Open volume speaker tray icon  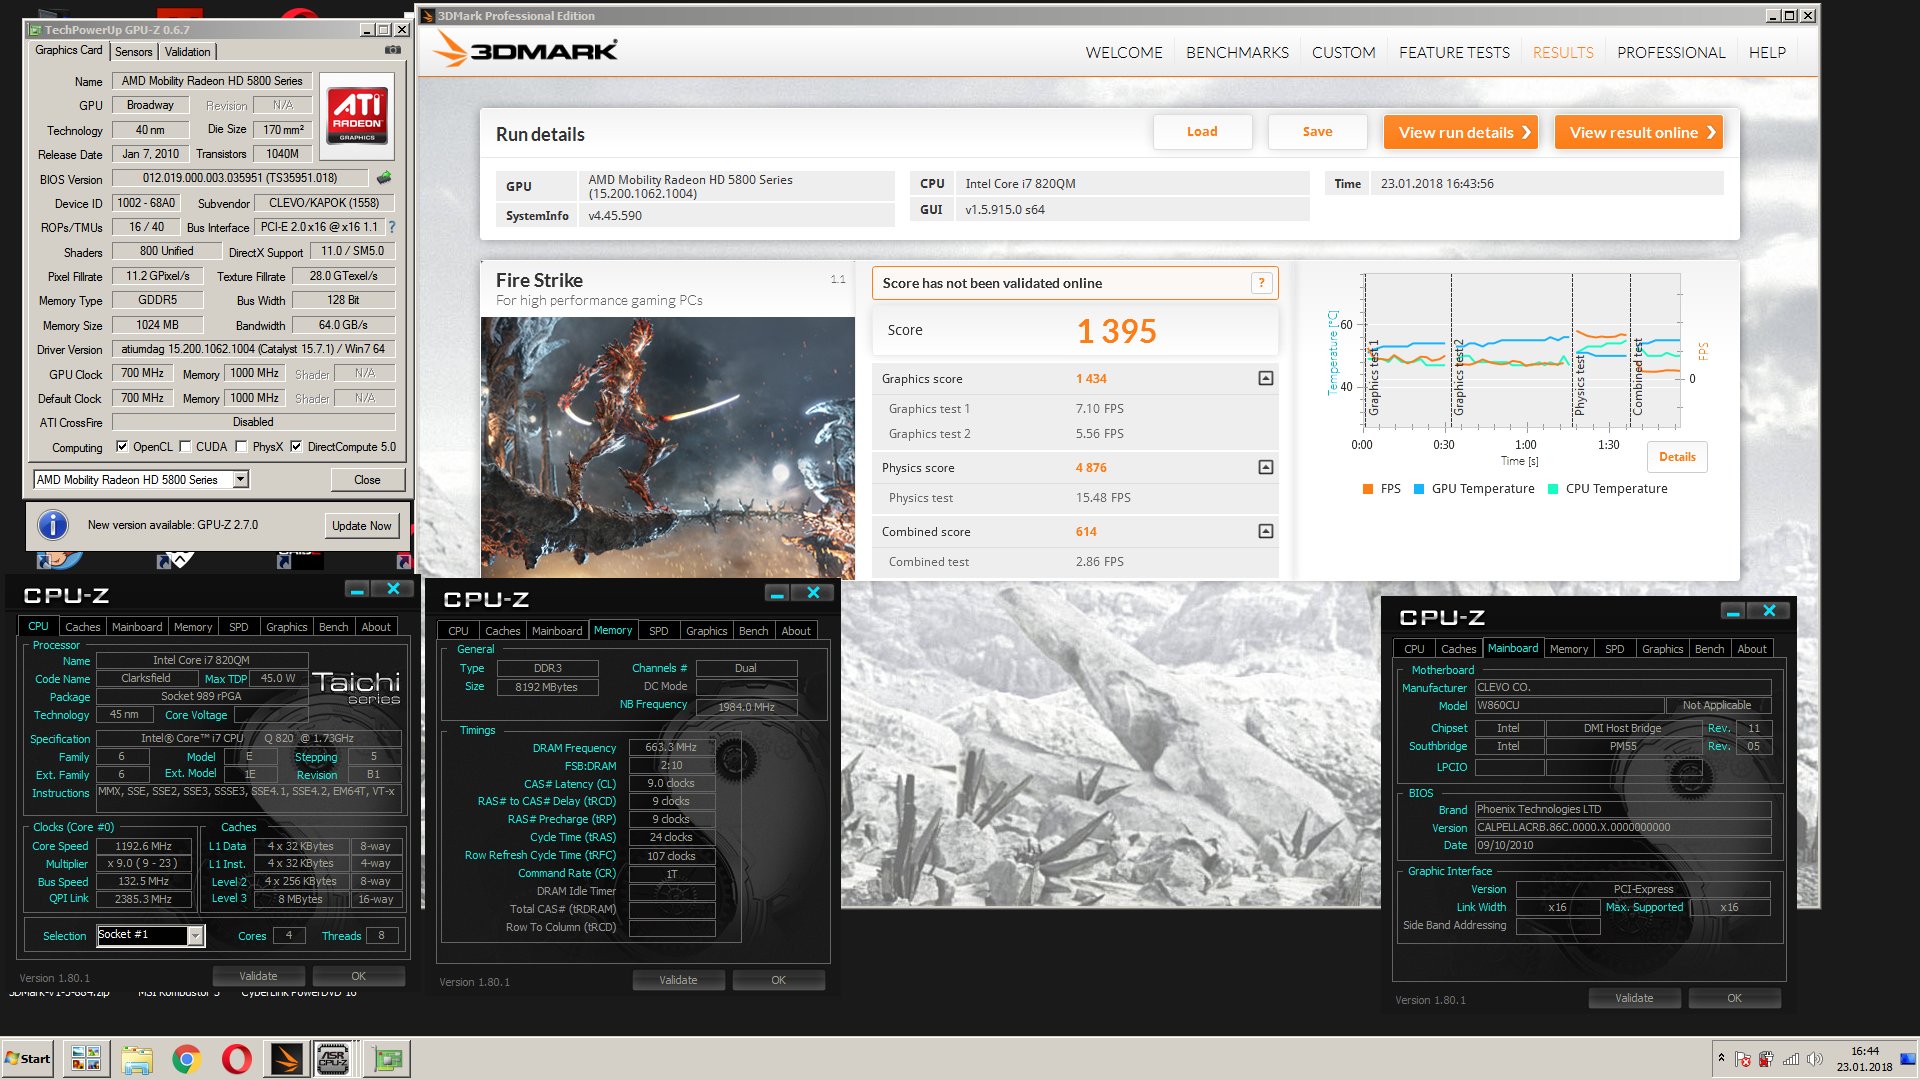point(1815,1059)
